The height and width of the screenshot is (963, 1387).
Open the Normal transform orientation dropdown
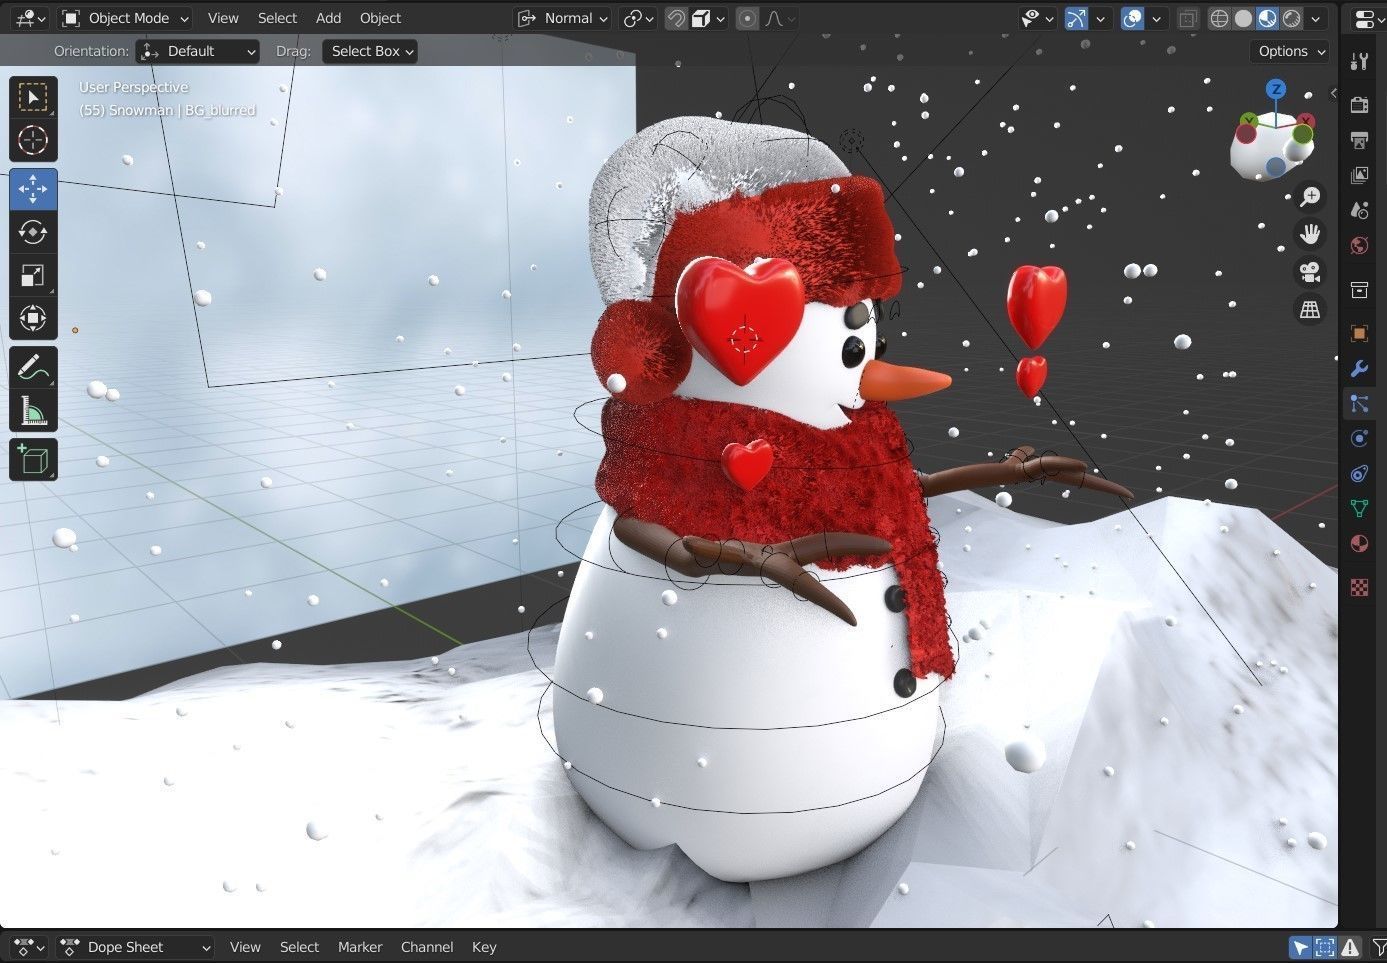(562, 18)
